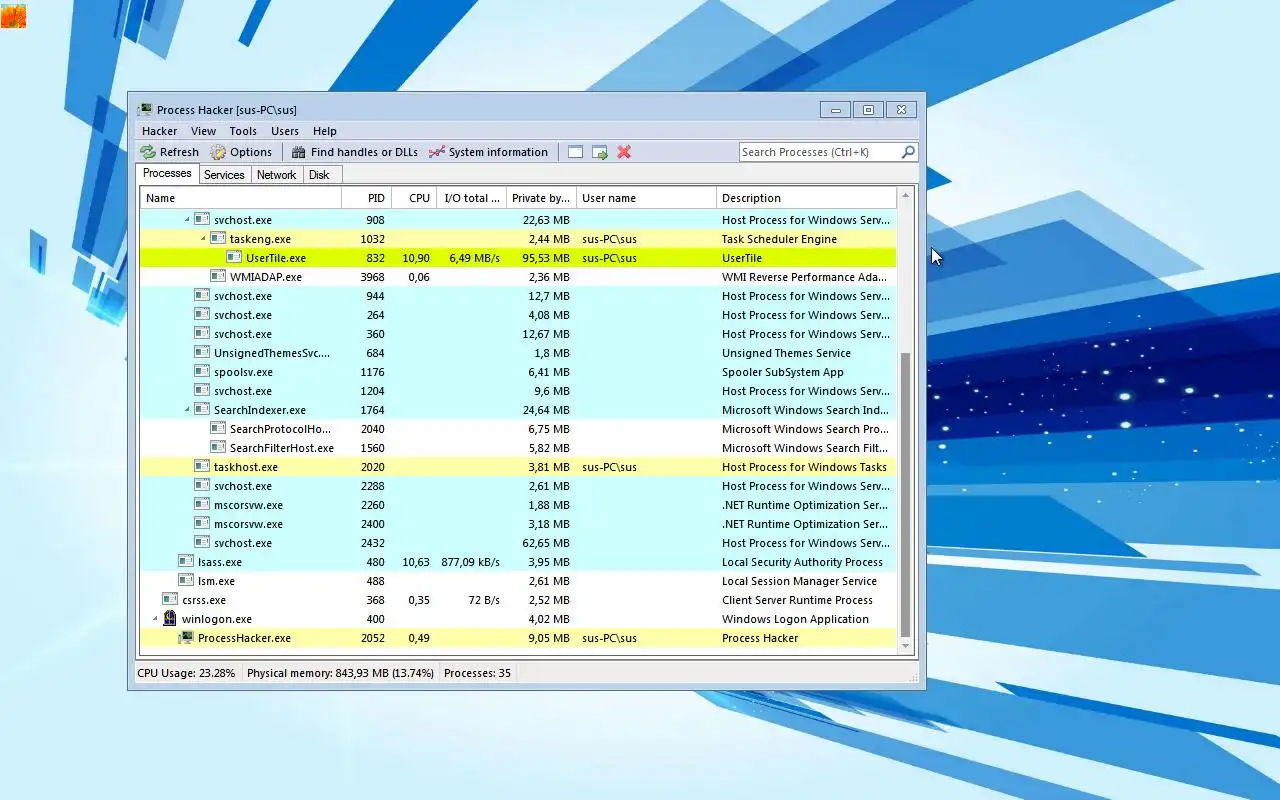Click the Refresh toolbar button
This screenshot has height=800, width=1280.
(x=170, y=152)
